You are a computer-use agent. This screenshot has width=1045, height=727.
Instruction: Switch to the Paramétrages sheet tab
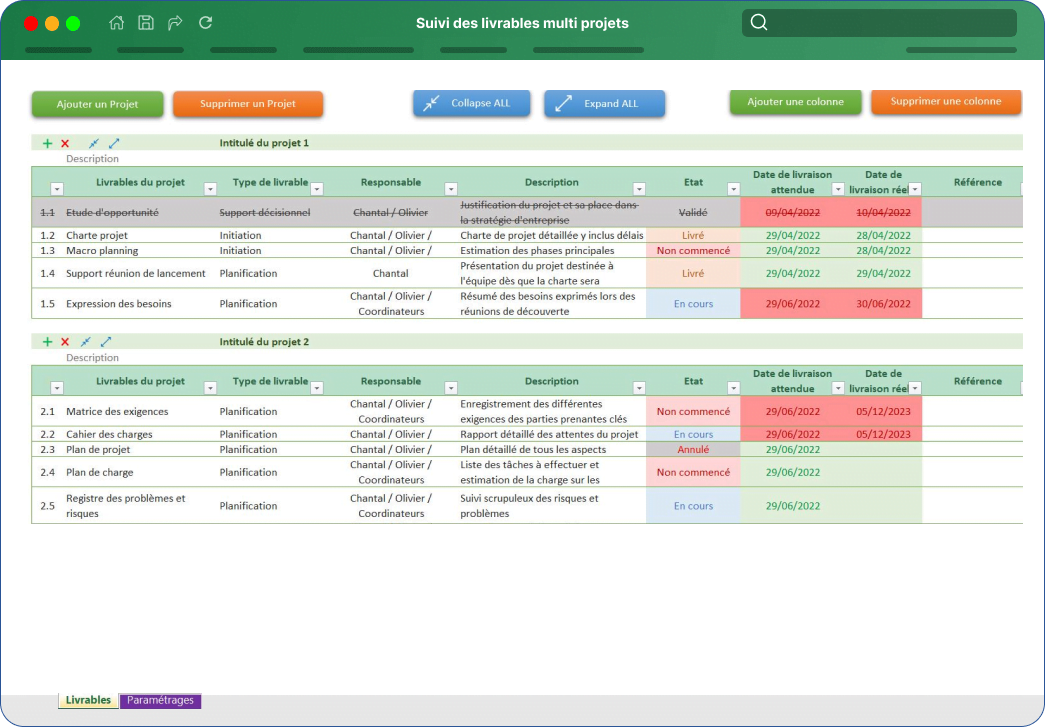coord(160,700)
